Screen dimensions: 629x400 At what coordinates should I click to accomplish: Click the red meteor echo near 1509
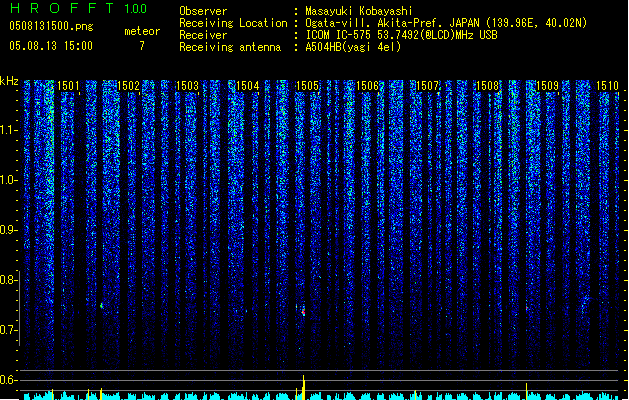pos(527,308)
